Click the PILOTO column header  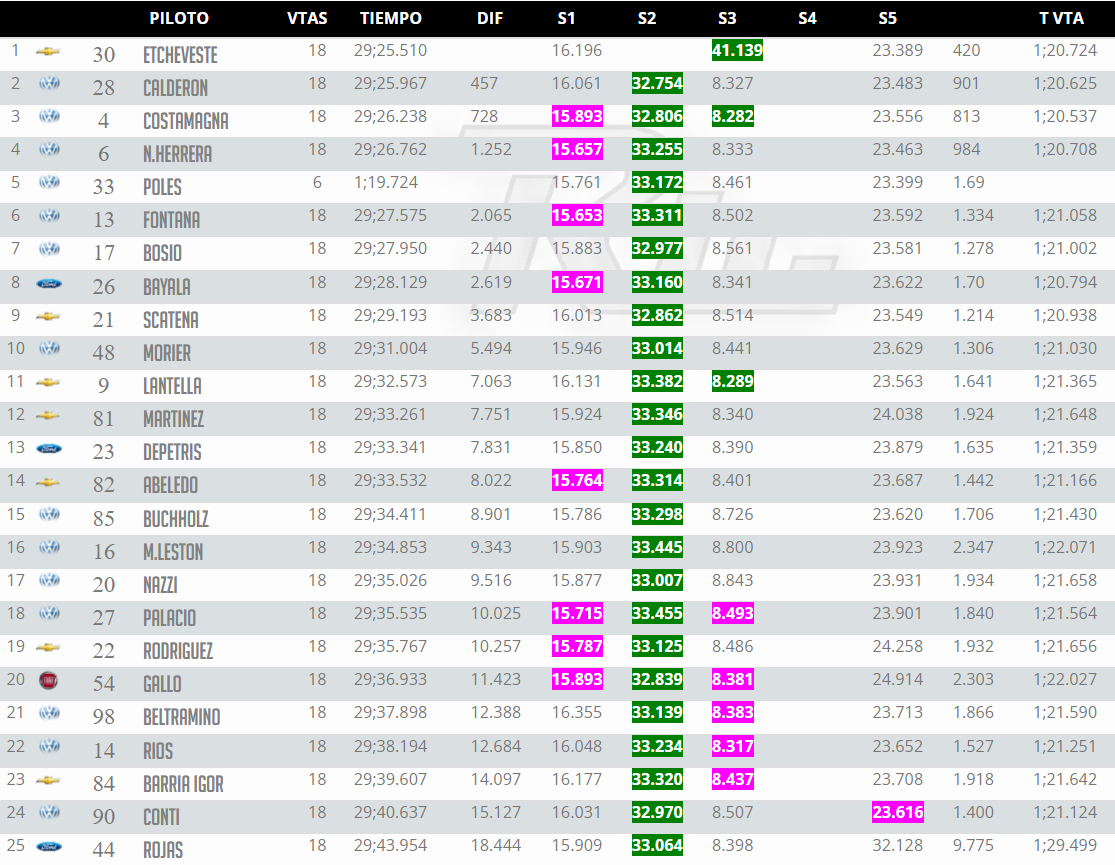coord(179,18)
